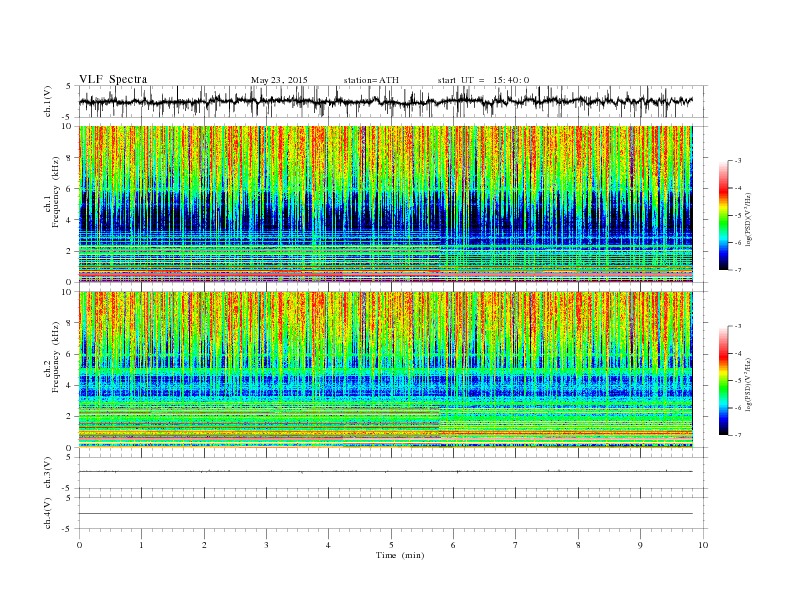
Task: Click the '-7' label on ch.2 colorbar
Action: pos(738,435)
